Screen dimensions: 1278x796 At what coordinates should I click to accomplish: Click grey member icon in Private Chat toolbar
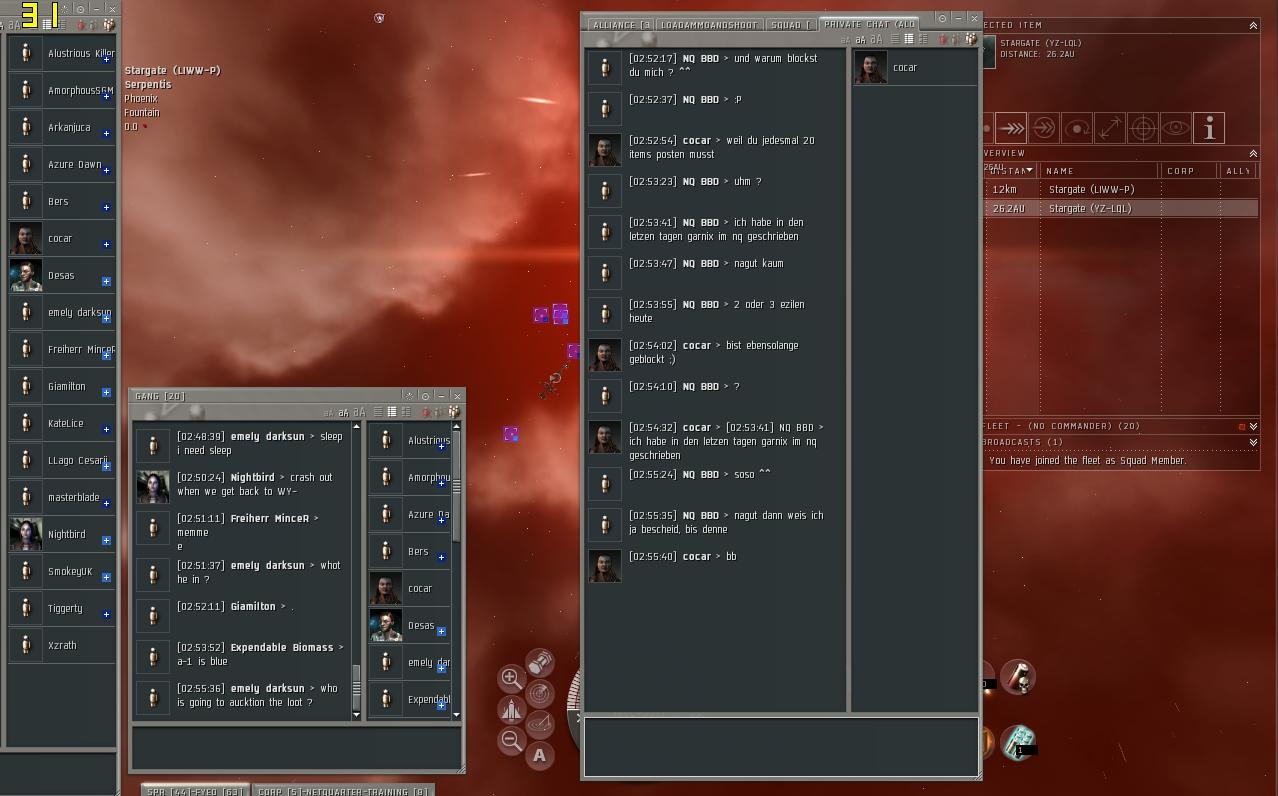956,40
